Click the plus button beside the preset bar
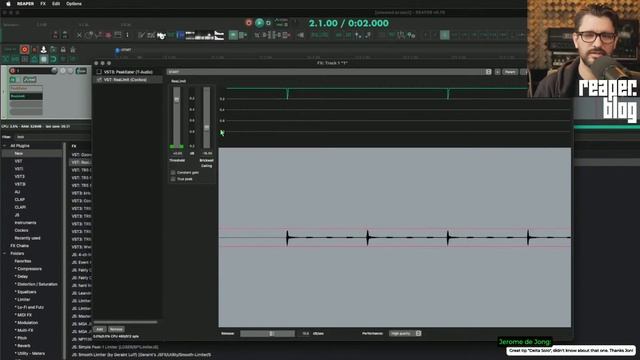 point(498,72)
